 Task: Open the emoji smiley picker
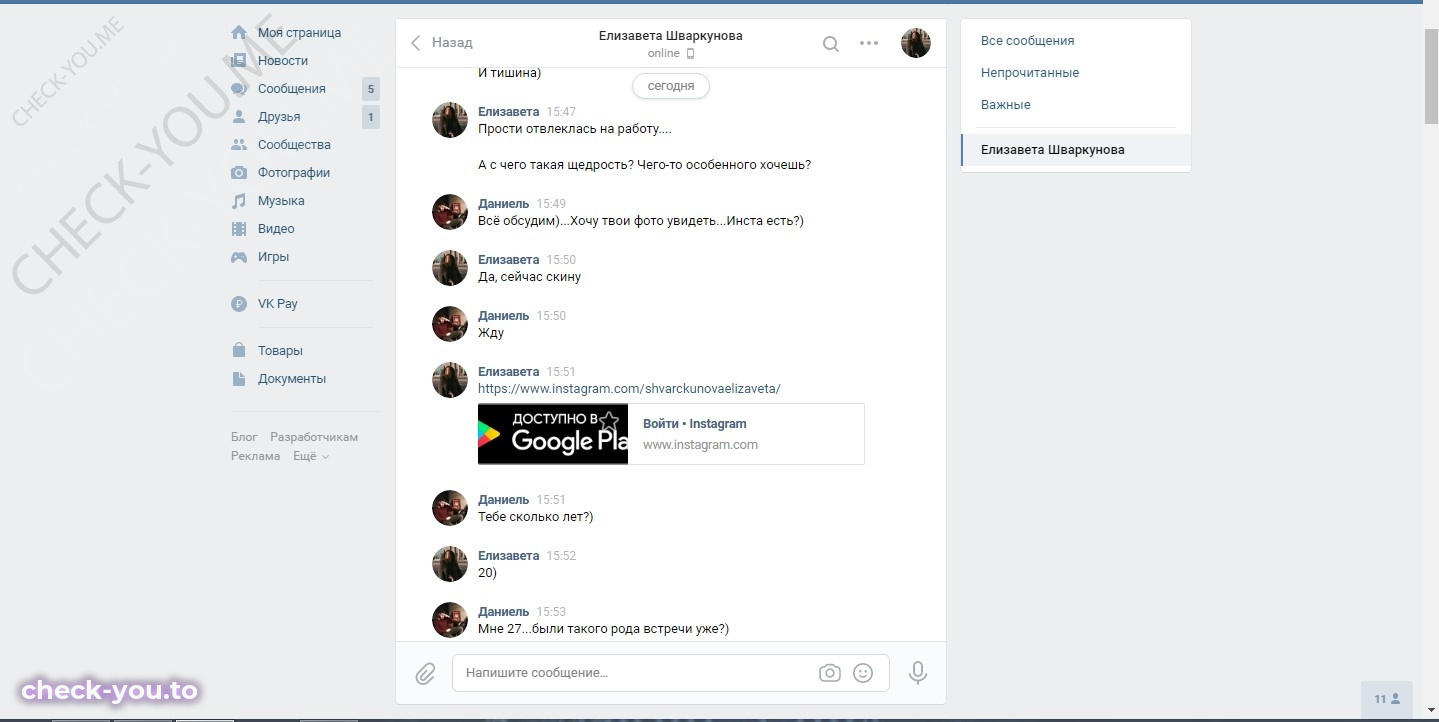tap(863, 673)
